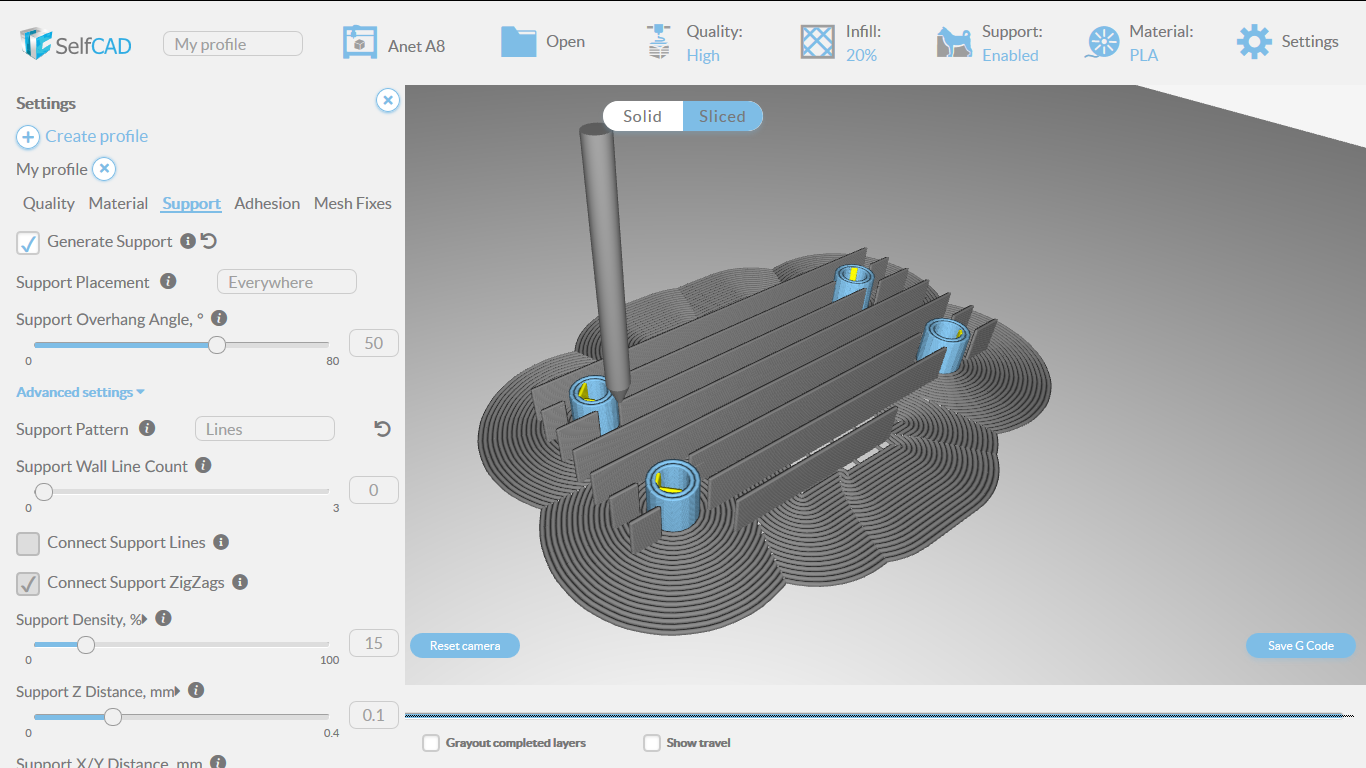Switch to the Adhesion tab
Image resolution: width=1366 pixels, height=768 pixels.
[x=267, y=203]
